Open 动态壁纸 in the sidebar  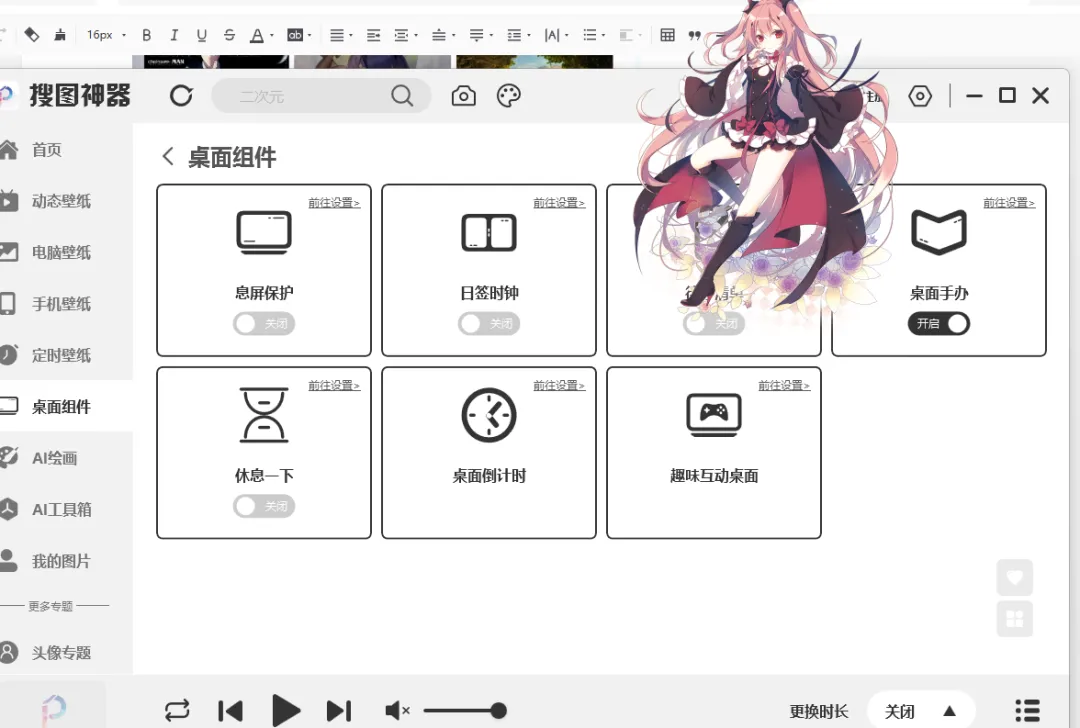point(61,201)
